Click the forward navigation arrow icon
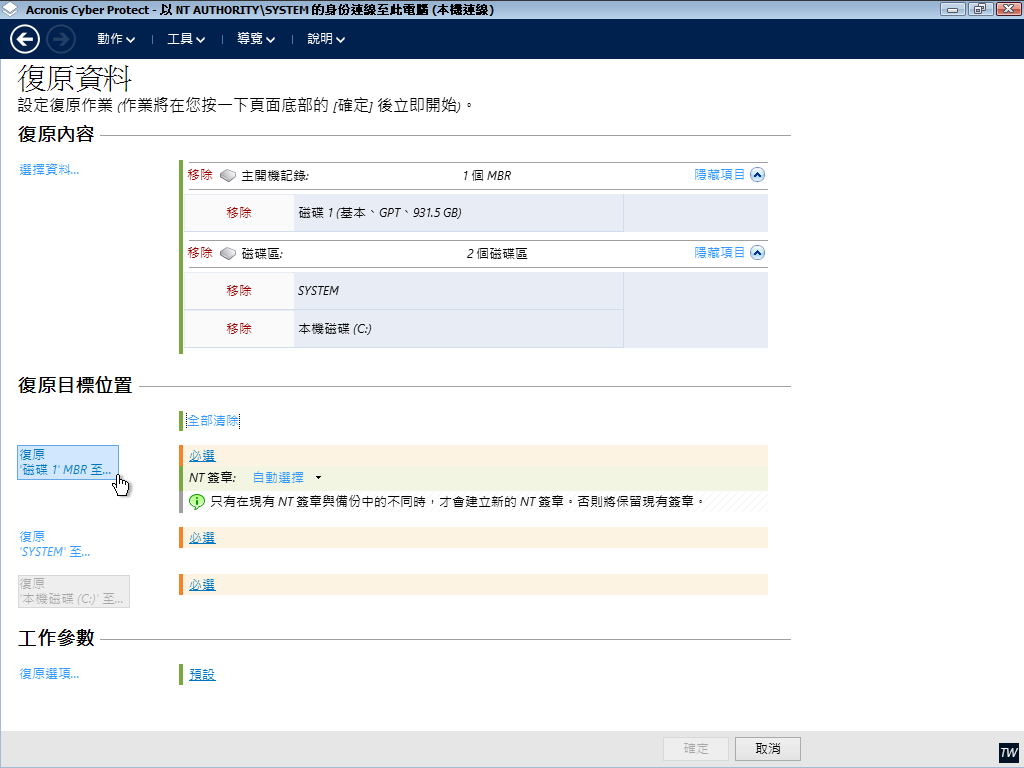The image size is (1024, 768). pyautogui.click(x=61, y=39)
